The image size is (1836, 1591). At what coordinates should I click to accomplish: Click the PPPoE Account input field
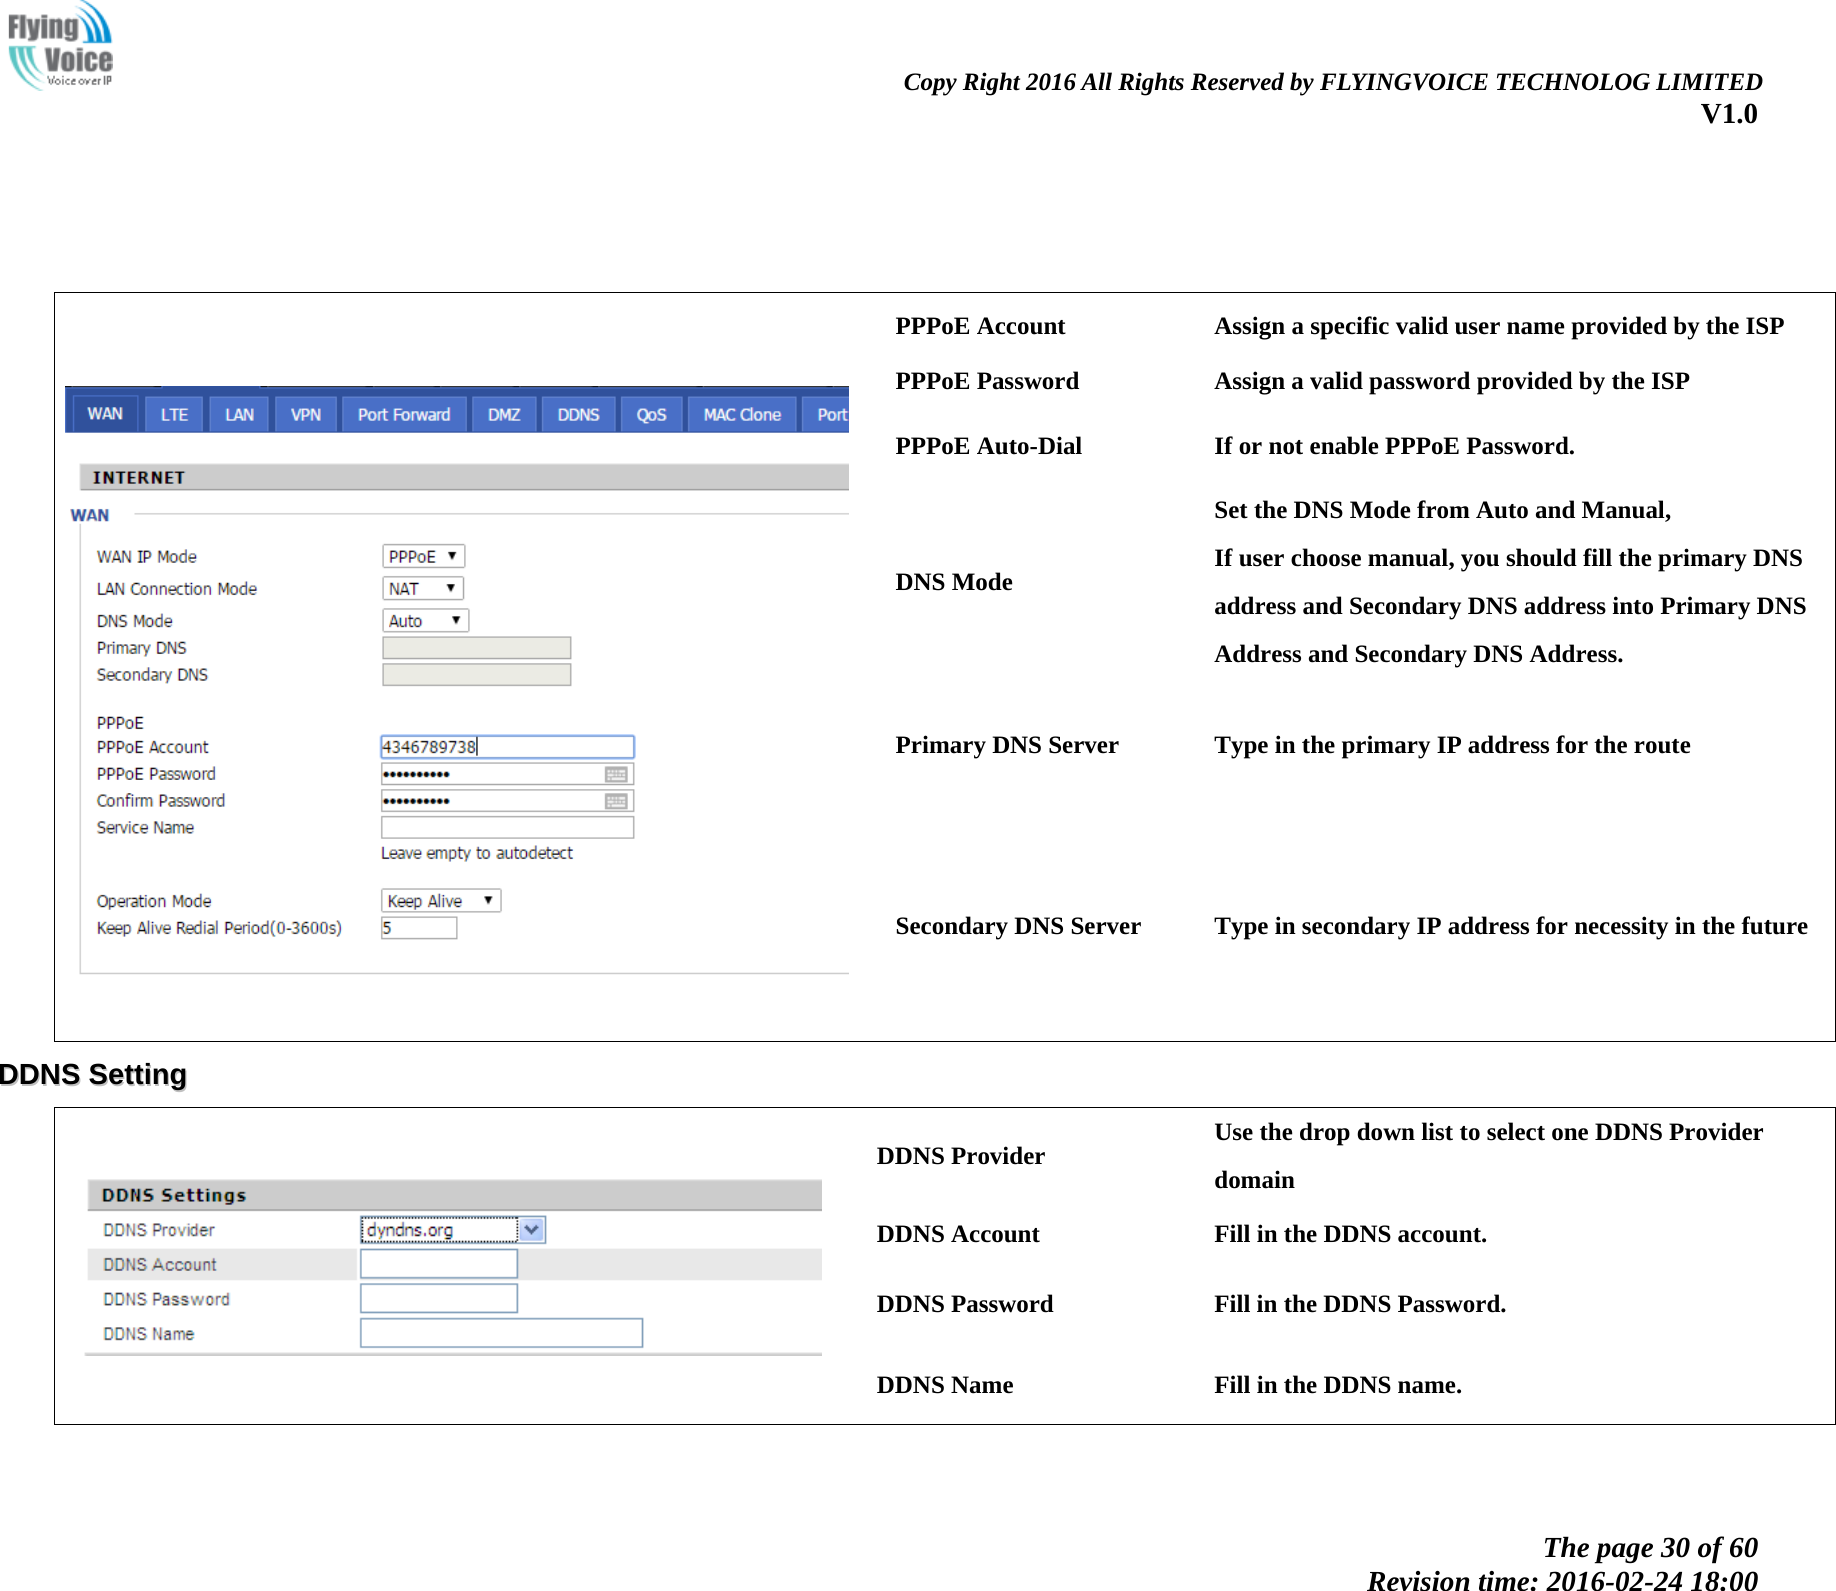point(506,746)
